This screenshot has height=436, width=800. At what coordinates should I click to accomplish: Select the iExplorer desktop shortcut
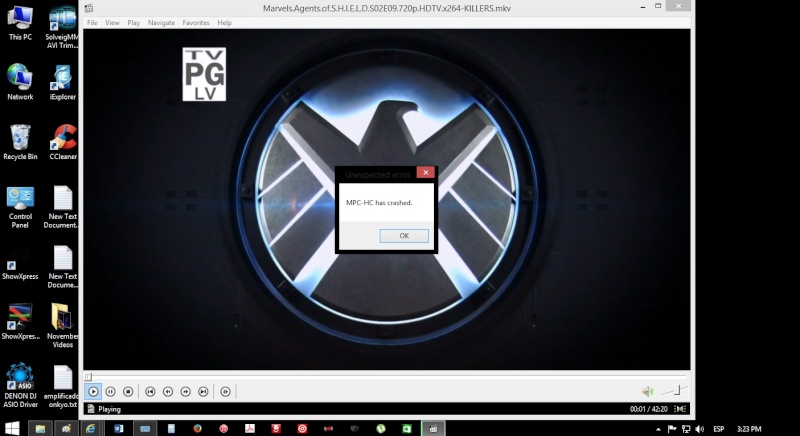[62, 82]
